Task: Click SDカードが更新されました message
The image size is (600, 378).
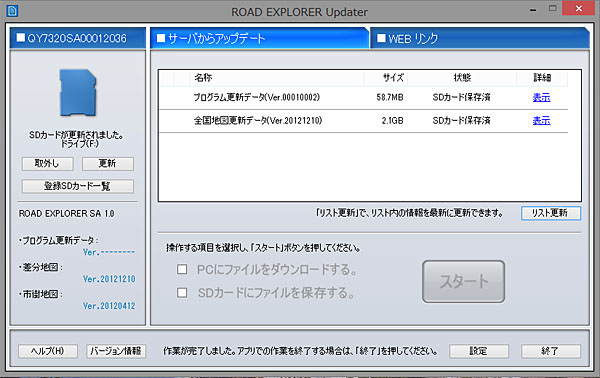Action: [77, 135]
